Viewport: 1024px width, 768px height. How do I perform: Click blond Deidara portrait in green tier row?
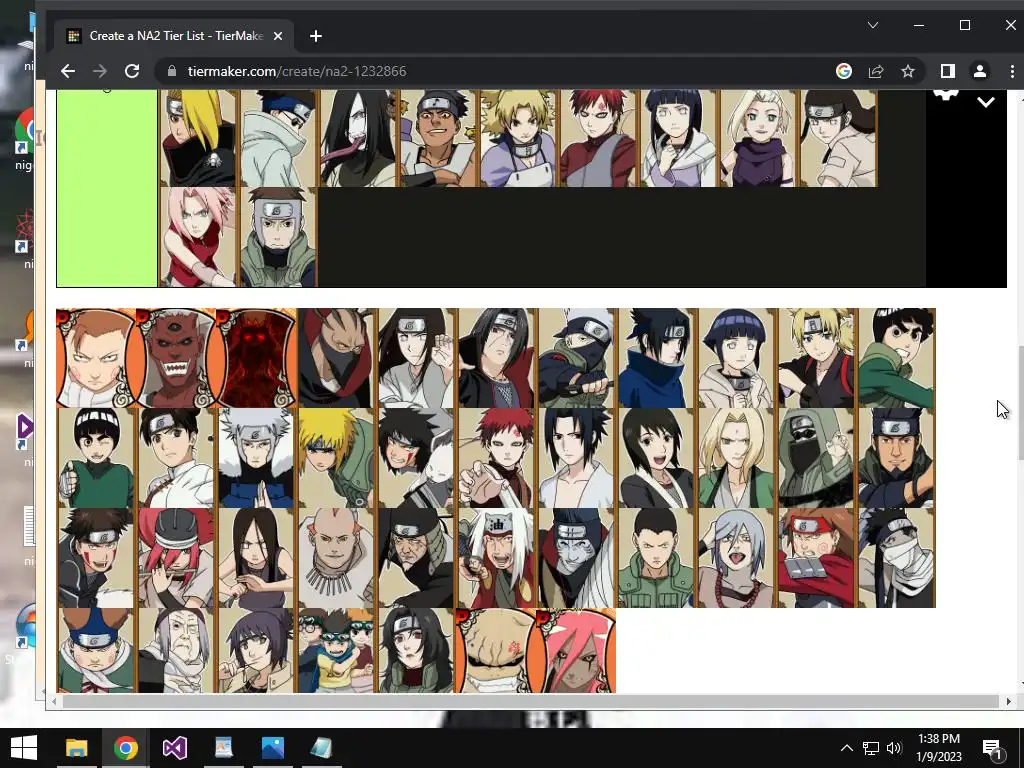click(x=199, y=138)
